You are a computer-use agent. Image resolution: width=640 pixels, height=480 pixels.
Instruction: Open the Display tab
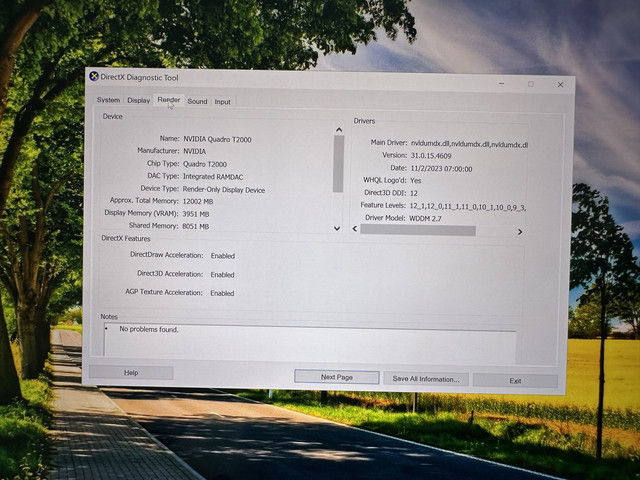[139, 100]
